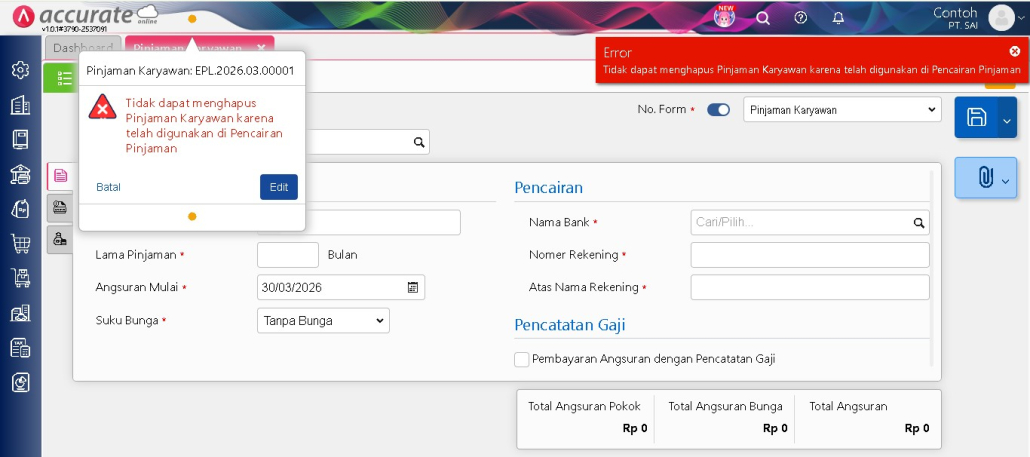1030x457 pixels.
Task: Open calendar picker for Angsuran Mulai
Action: 412,288
